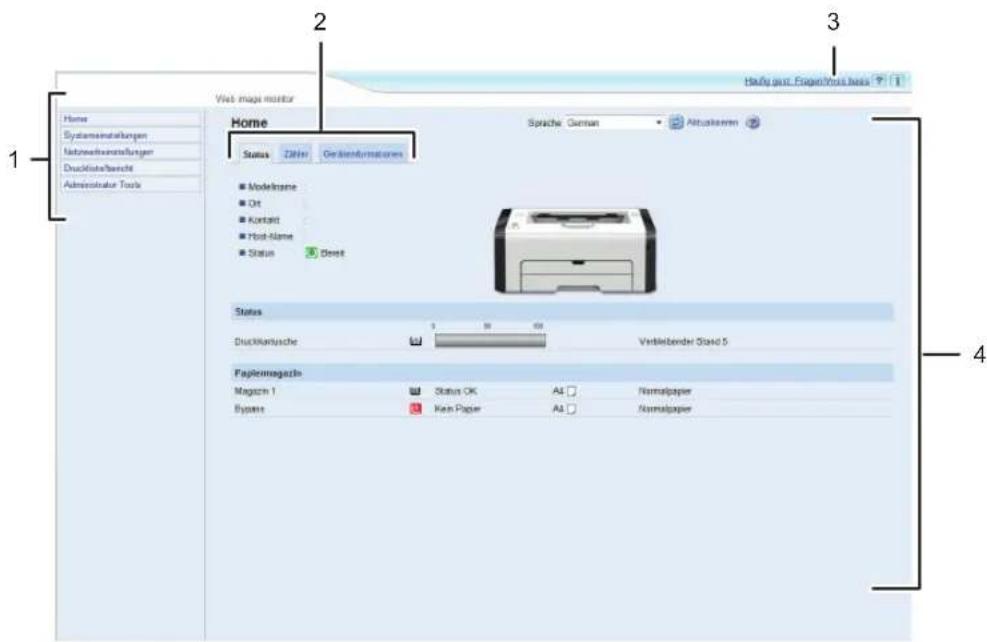Click the 'Druckkartusche' label

266,342
